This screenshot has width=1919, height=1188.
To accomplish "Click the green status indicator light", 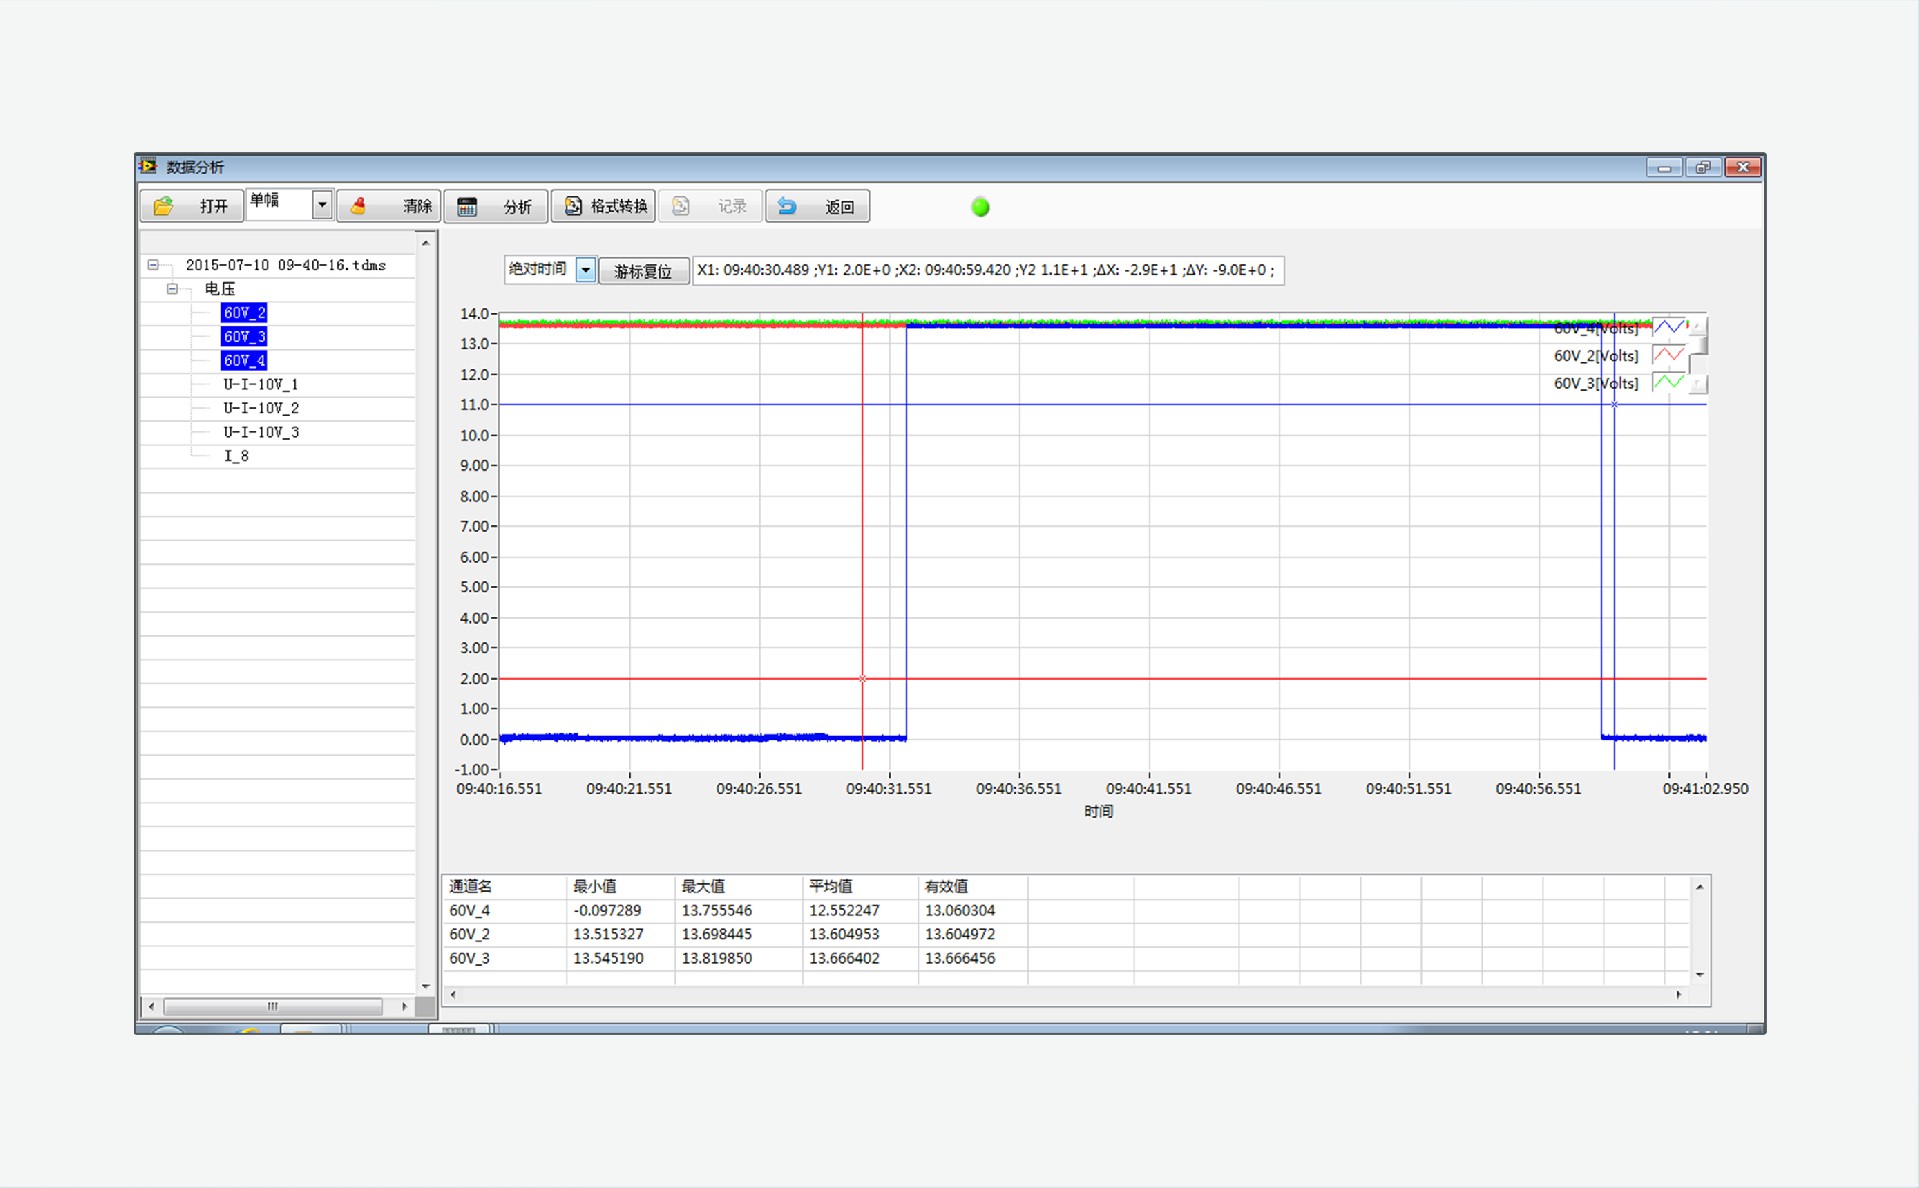I will point(980,207).
